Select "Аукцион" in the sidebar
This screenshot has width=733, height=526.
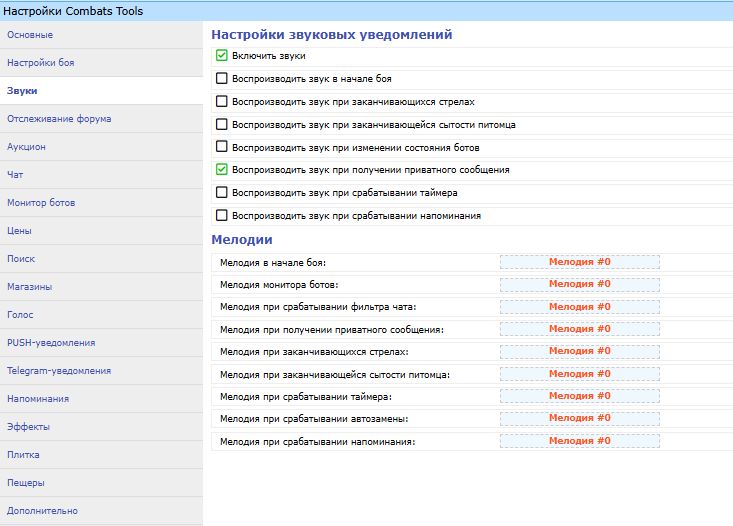click(x=26, y=147)
